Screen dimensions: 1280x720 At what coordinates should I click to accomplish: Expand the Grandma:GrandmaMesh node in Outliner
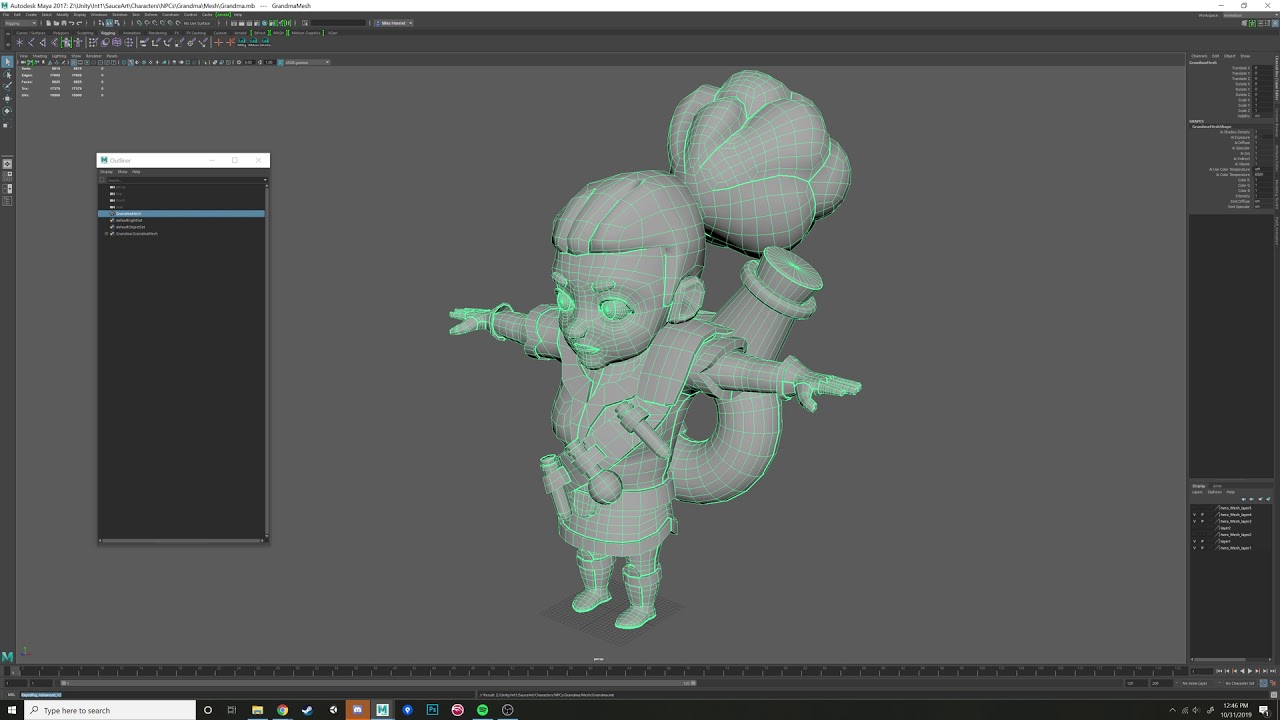point(106,234)
